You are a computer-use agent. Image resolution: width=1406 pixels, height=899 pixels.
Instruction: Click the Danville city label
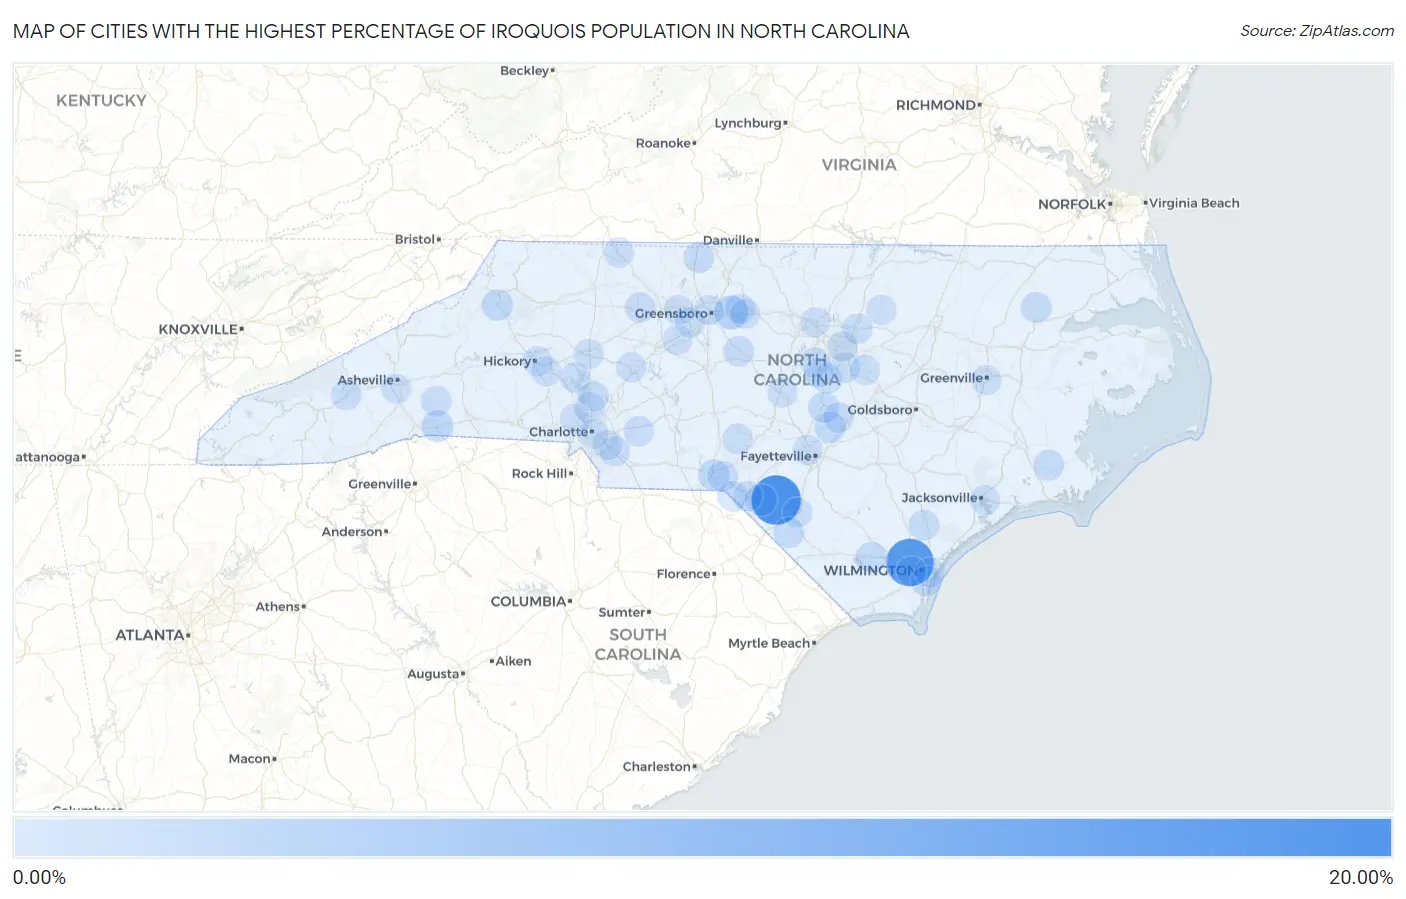tap(728, 240)
